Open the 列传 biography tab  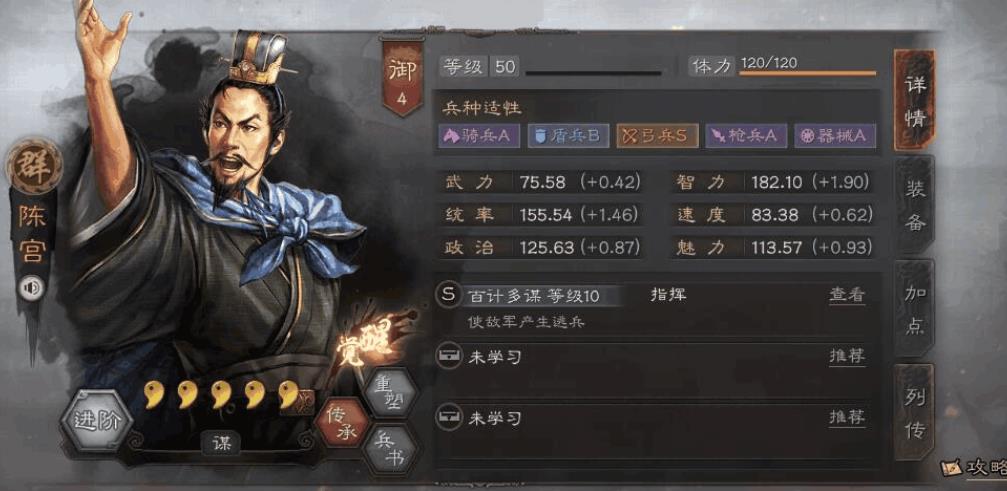(x=915, y=413)
